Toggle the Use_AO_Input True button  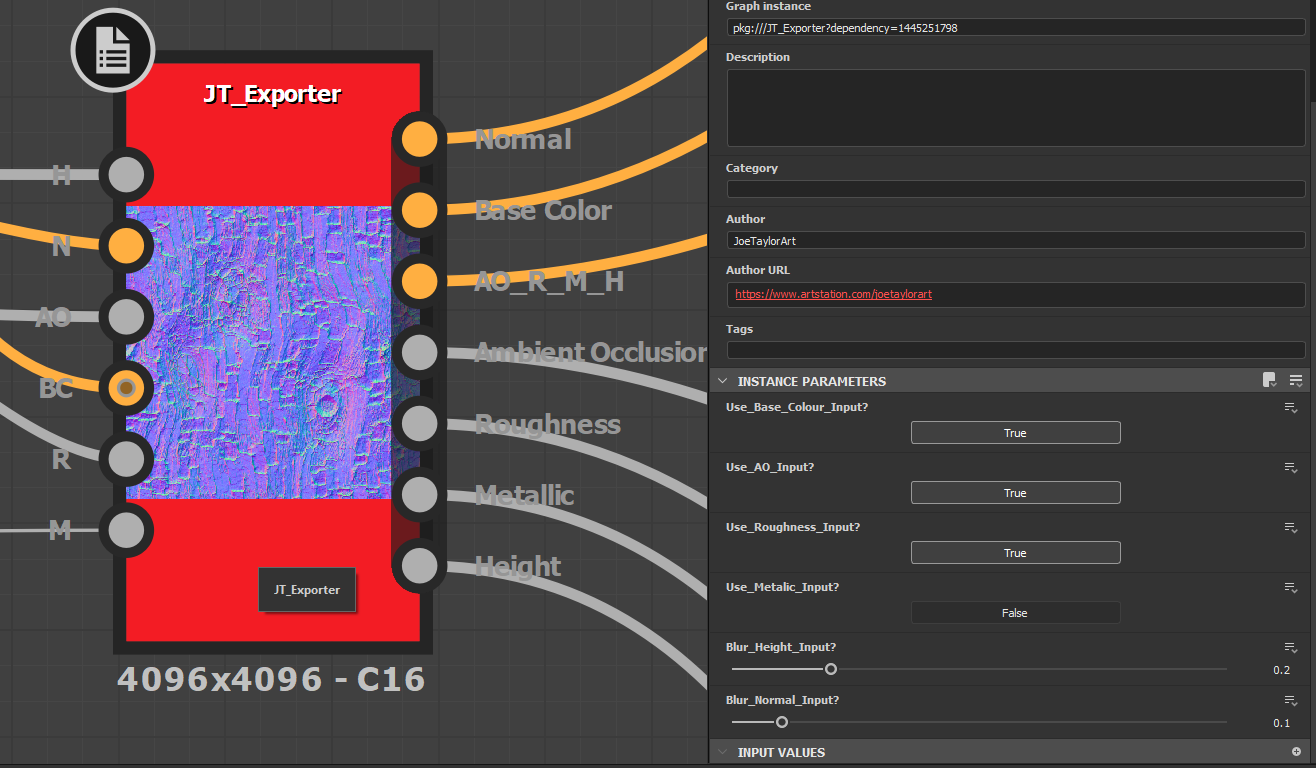(1015, 493)
